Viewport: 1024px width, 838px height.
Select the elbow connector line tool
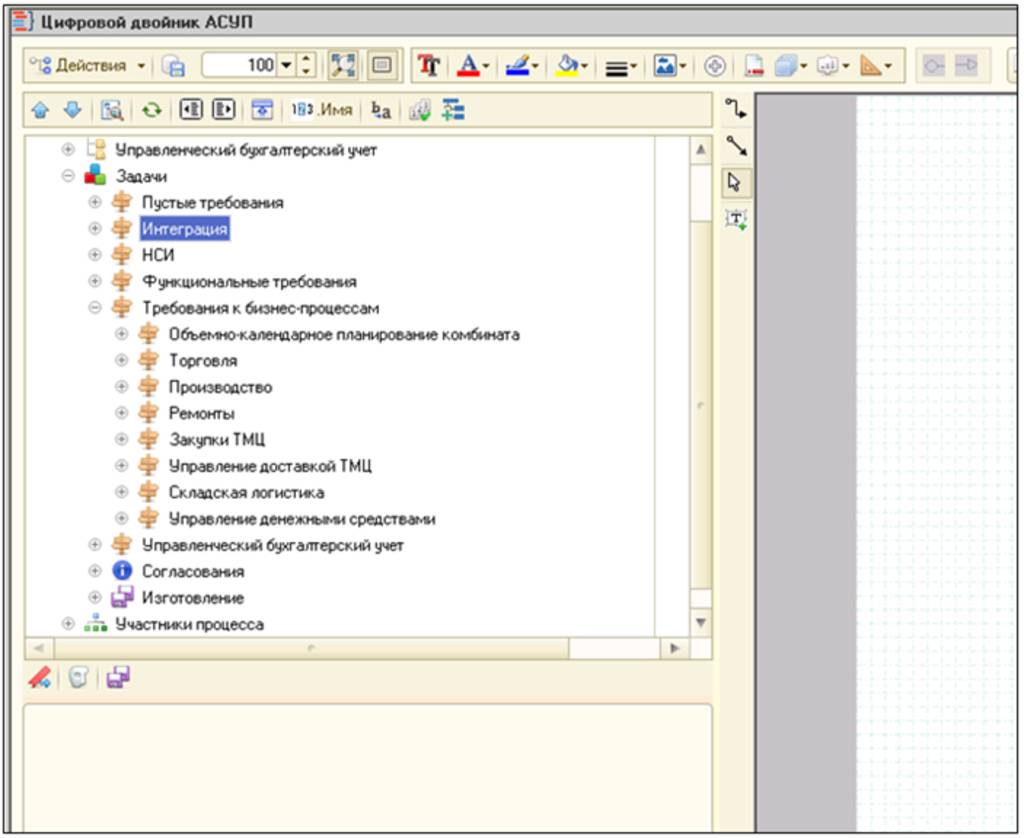(x=736, y=108)
